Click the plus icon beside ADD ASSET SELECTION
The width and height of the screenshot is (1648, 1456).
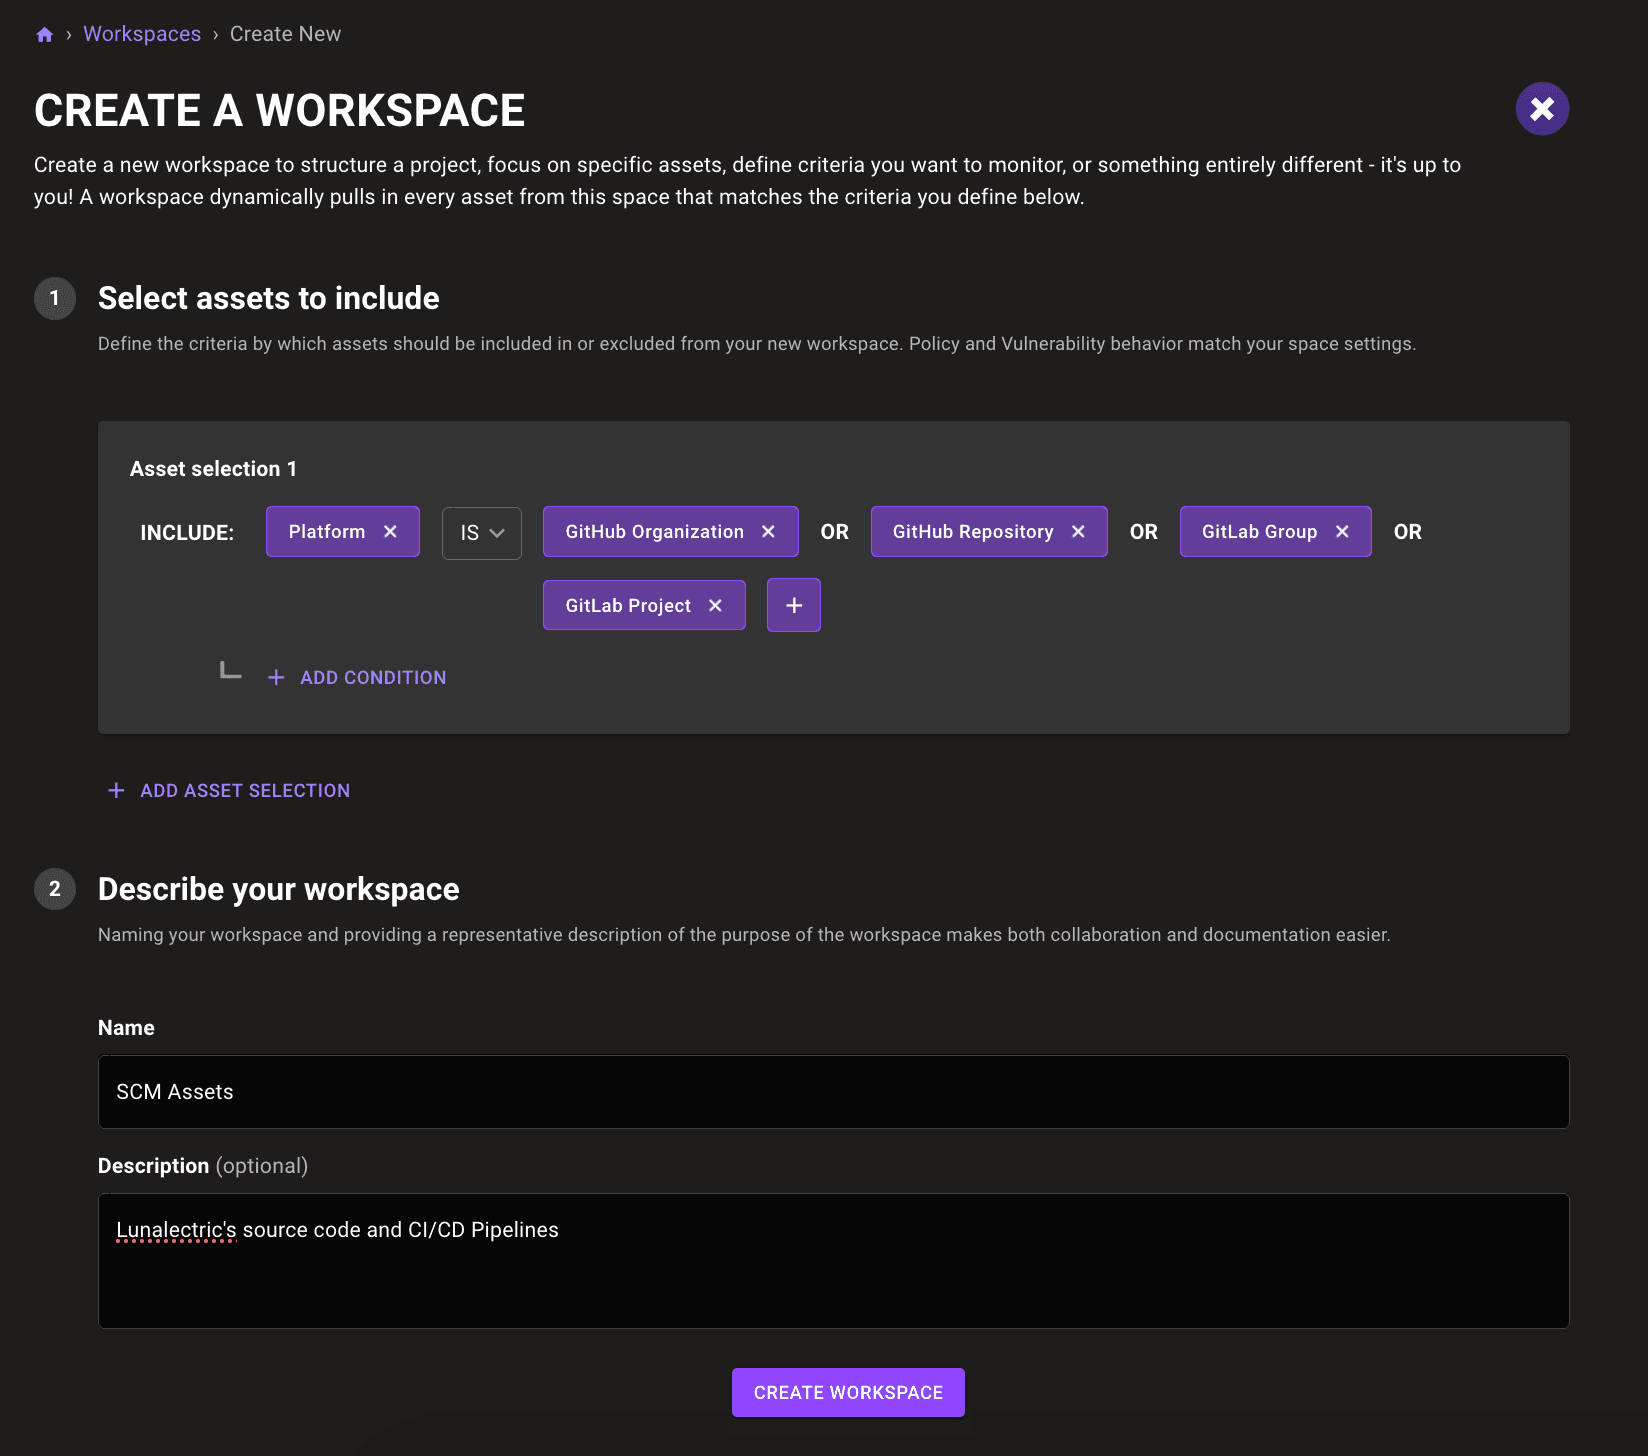[x=116, y=790]
